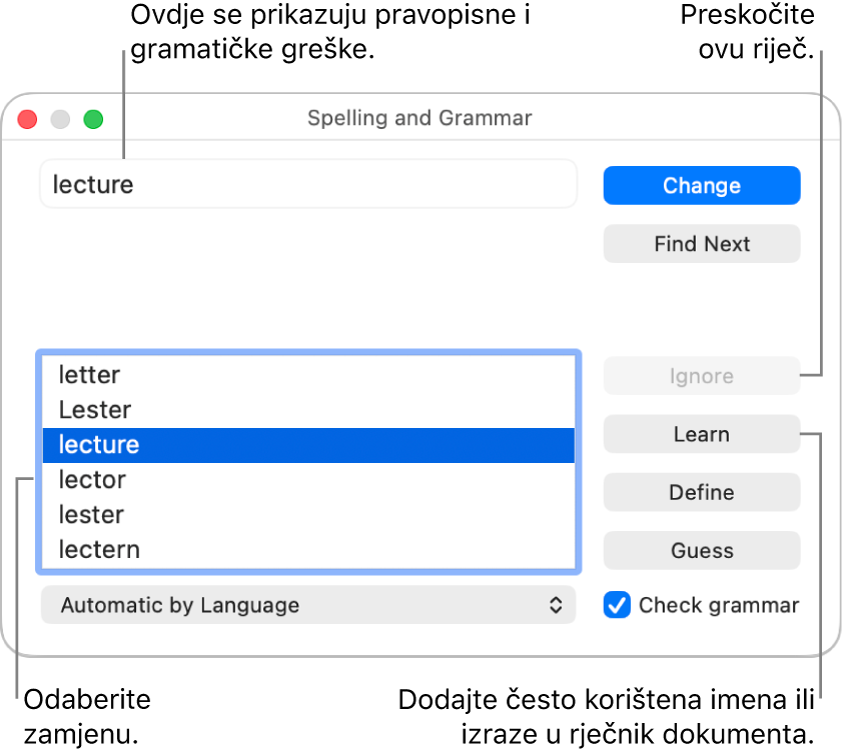Click the yellow minimize window icon

point(60,118)
